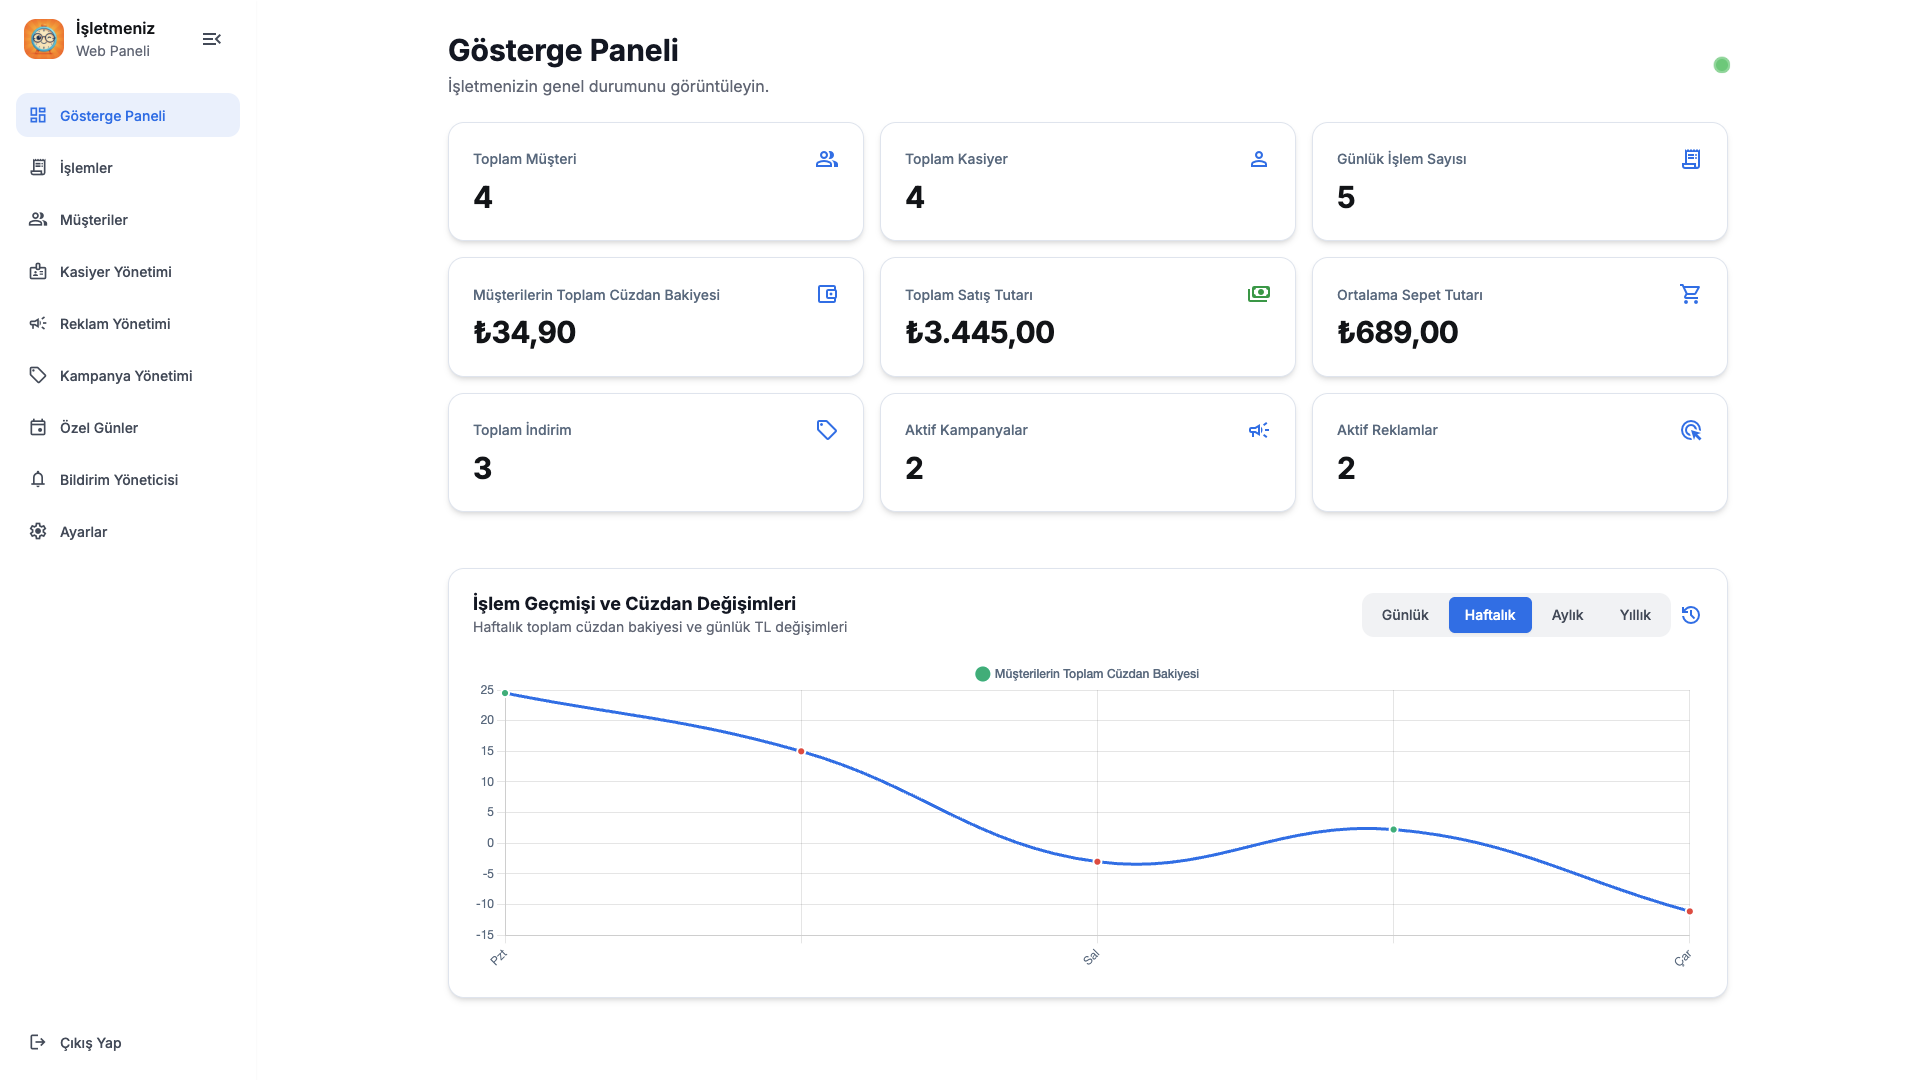Screen dimensions: 1920x1080
Task: Select the Aylık chart period
Action: click(1567, 615)
